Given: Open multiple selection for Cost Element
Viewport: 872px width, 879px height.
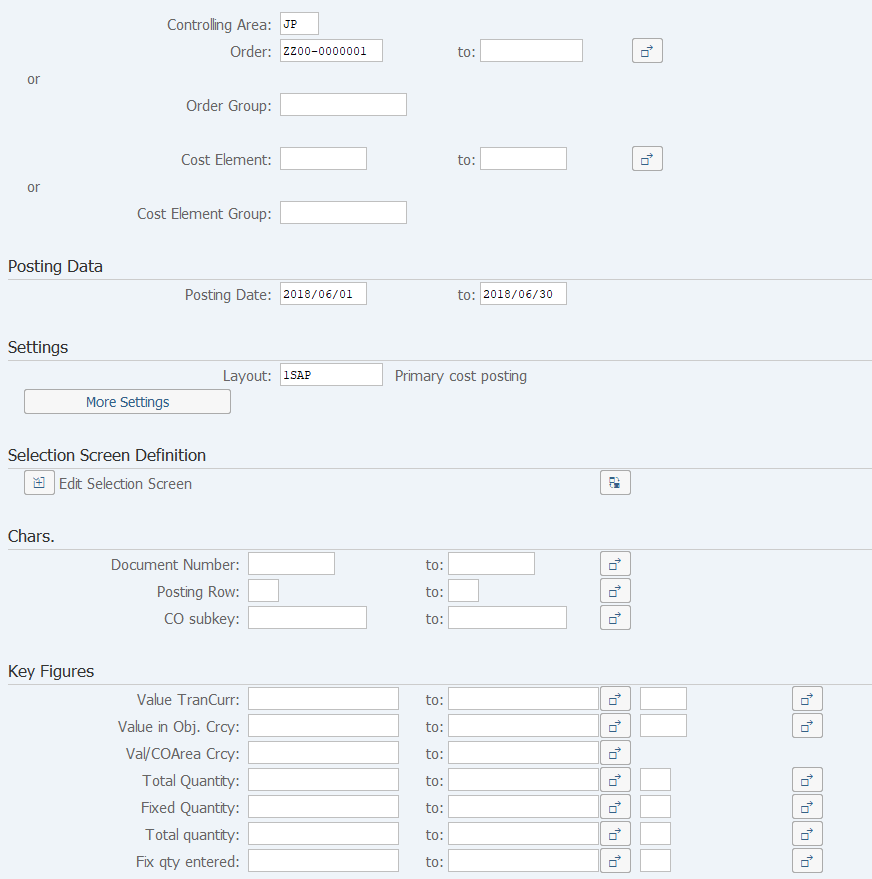Looking at the screenshot, I should tap(646, 158).
